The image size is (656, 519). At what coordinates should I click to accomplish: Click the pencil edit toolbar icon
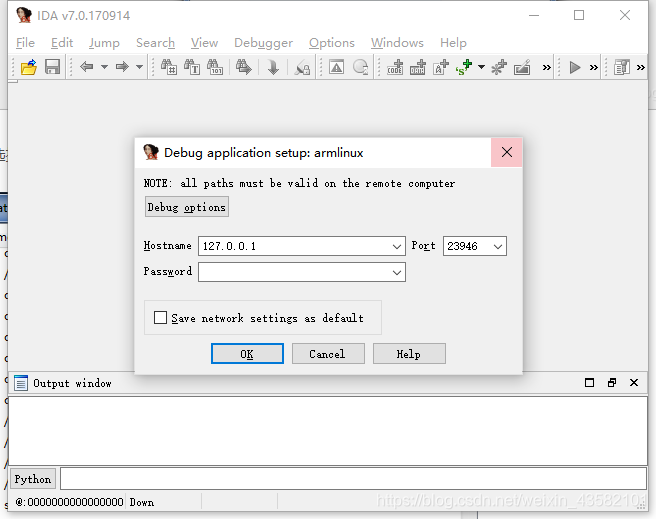pyautogui.click(x=523, y=67)
